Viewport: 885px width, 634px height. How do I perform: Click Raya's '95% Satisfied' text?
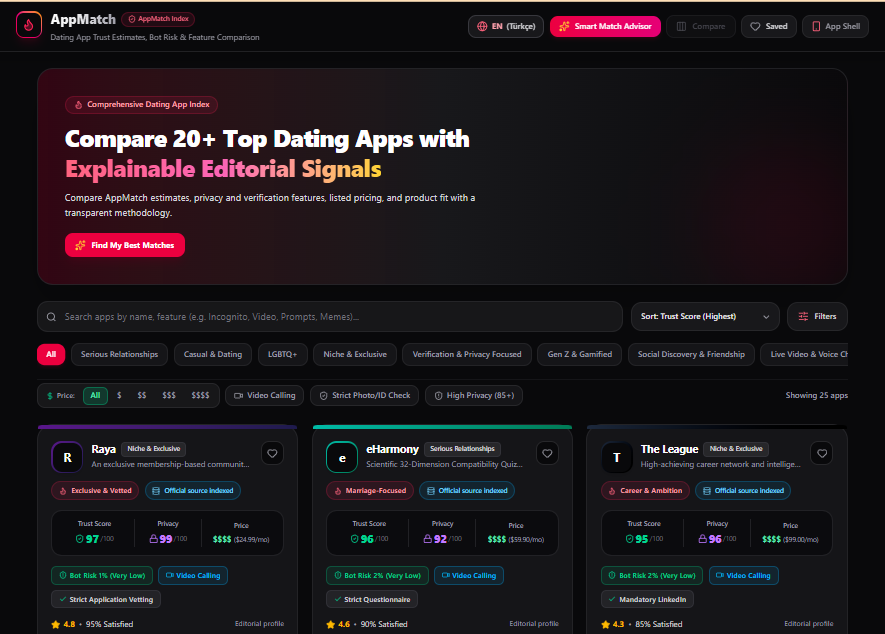point(109,624)
